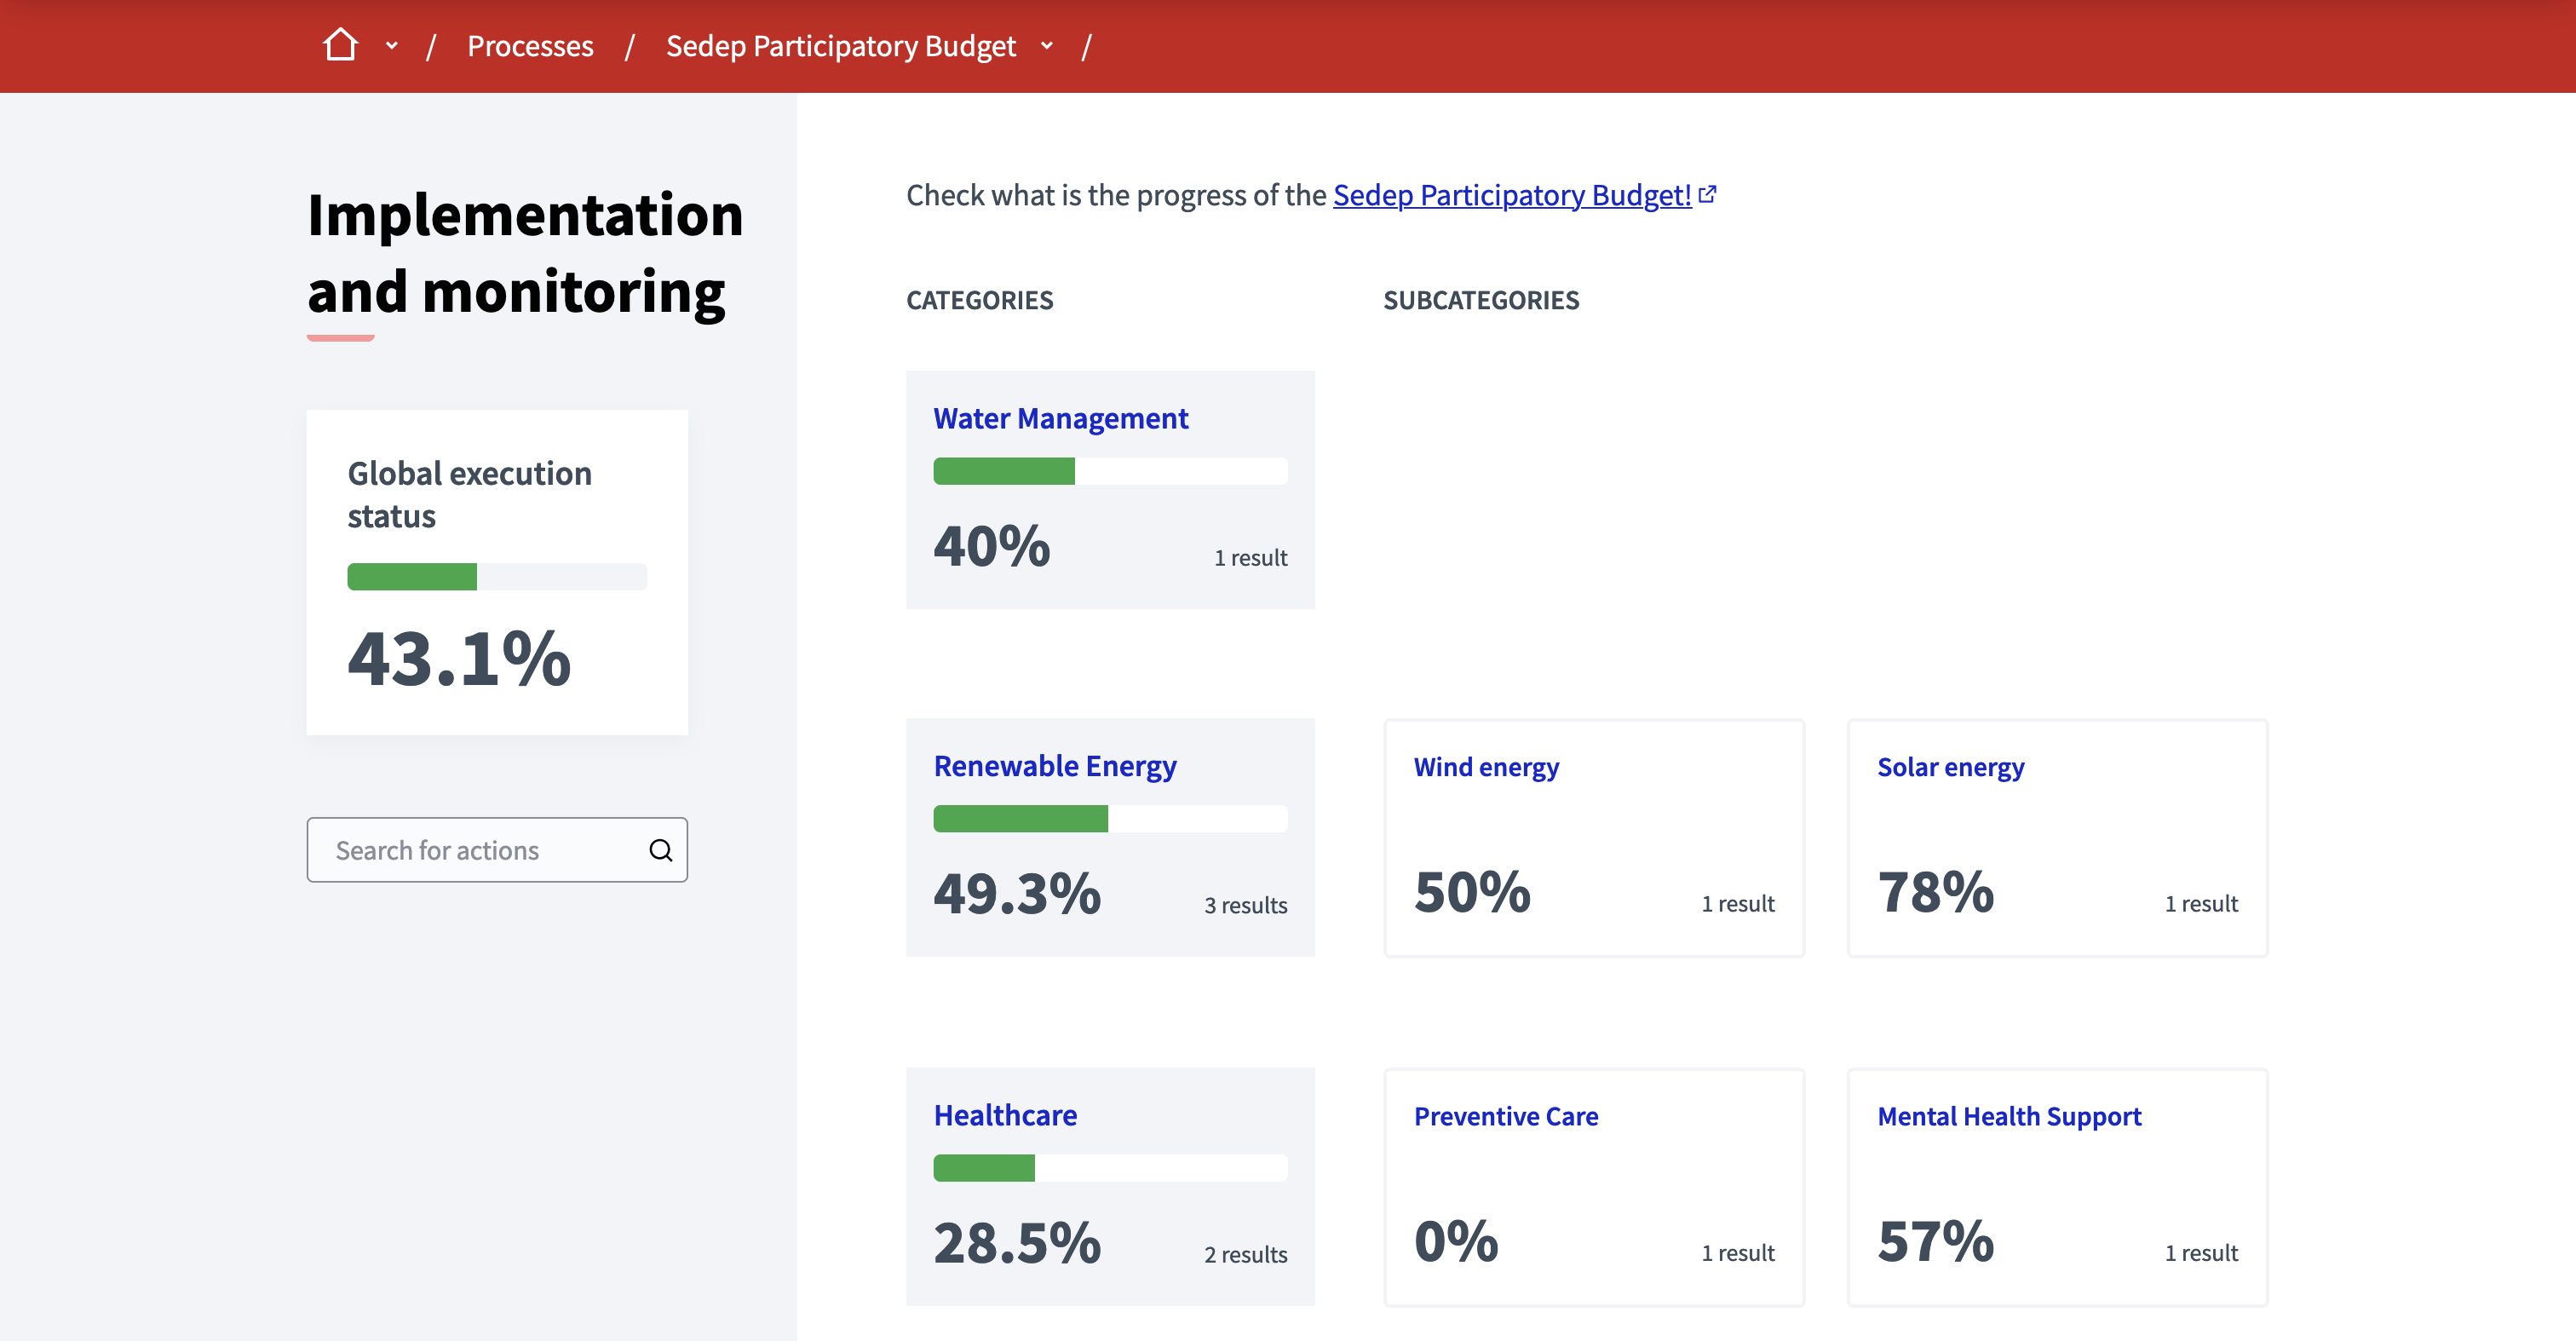Open Sedep Participatory Budget breadcrumb item
2576x1341 pixels.
coord(840,46)
